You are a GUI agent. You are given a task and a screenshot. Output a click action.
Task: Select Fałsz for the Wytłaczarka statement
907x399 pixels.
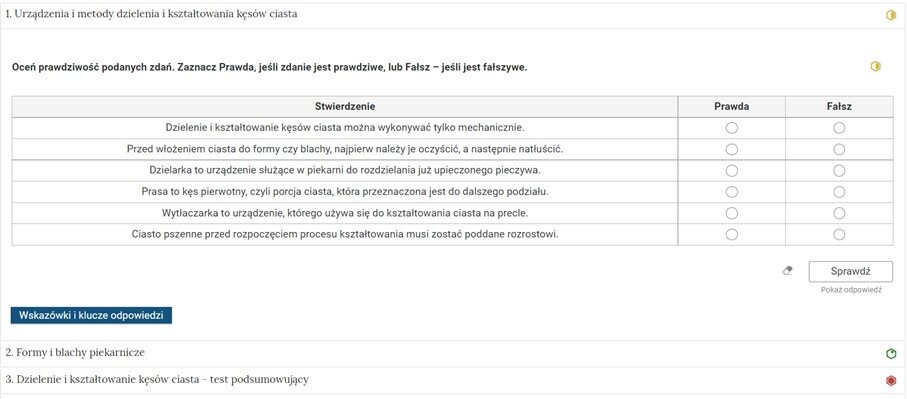coord(839,213)
